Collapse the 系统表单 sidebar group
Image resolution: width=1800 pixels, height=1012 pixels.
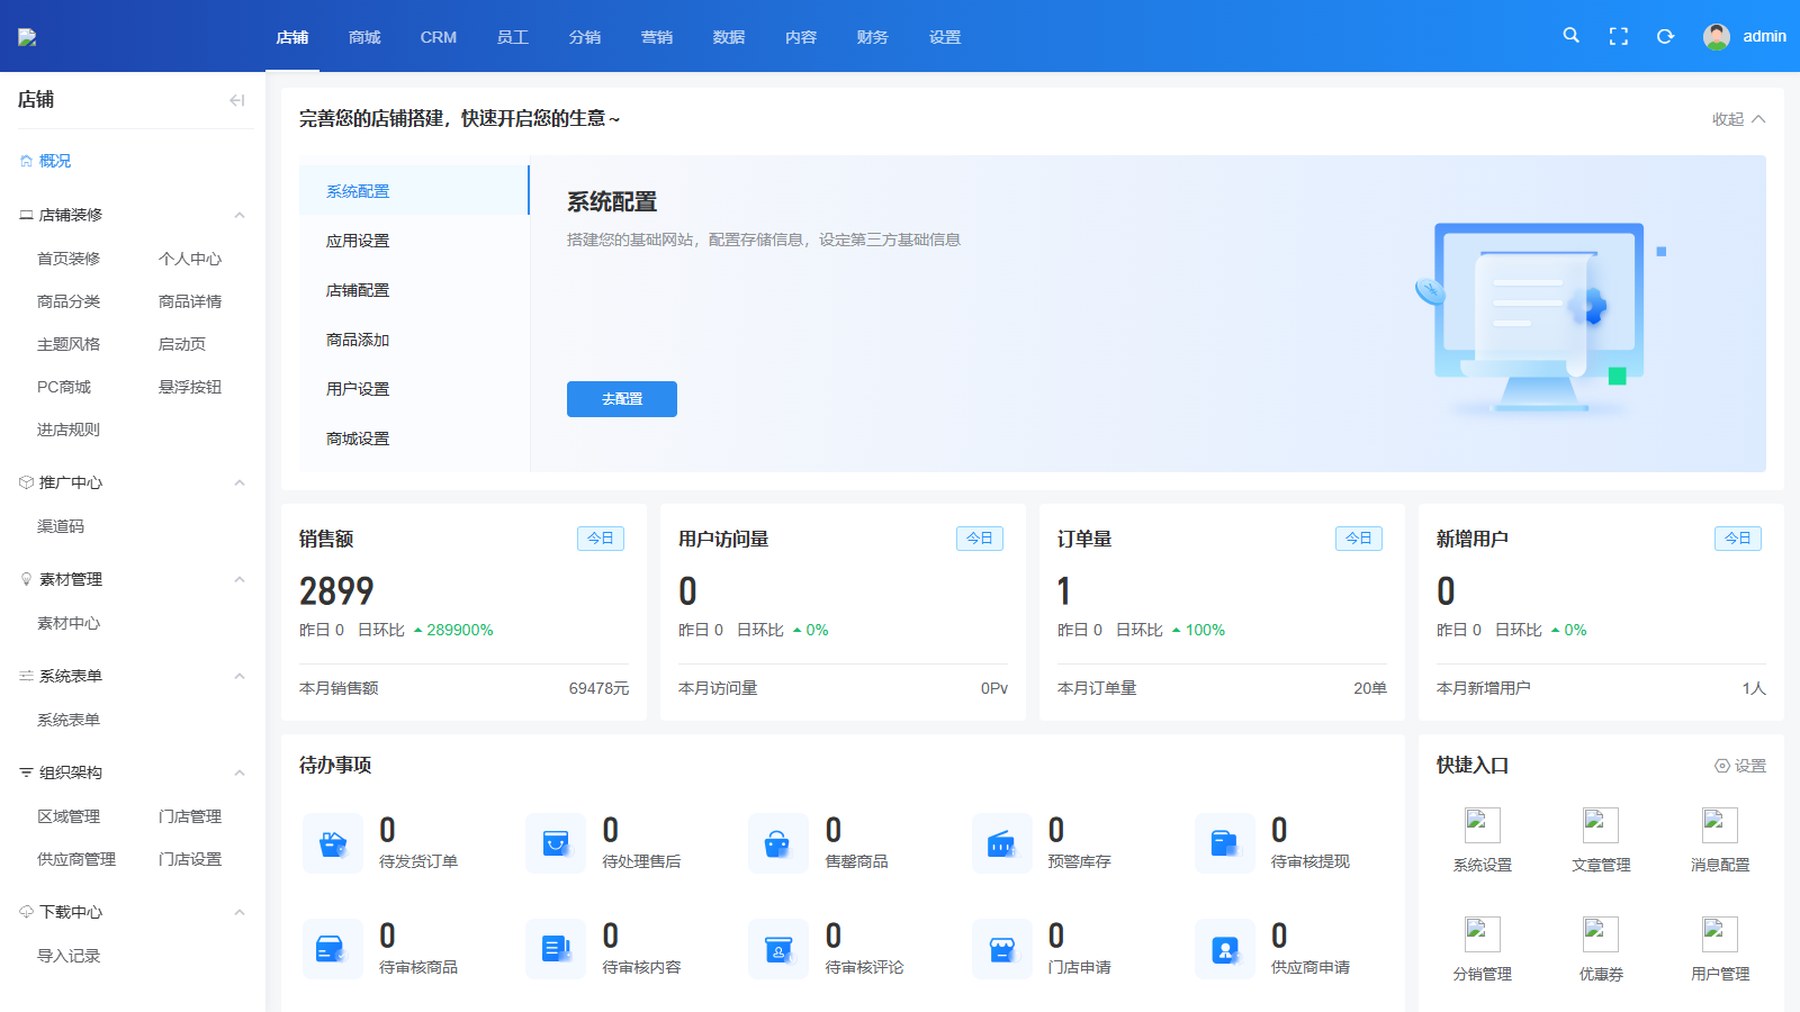click(x=239, y=676)
